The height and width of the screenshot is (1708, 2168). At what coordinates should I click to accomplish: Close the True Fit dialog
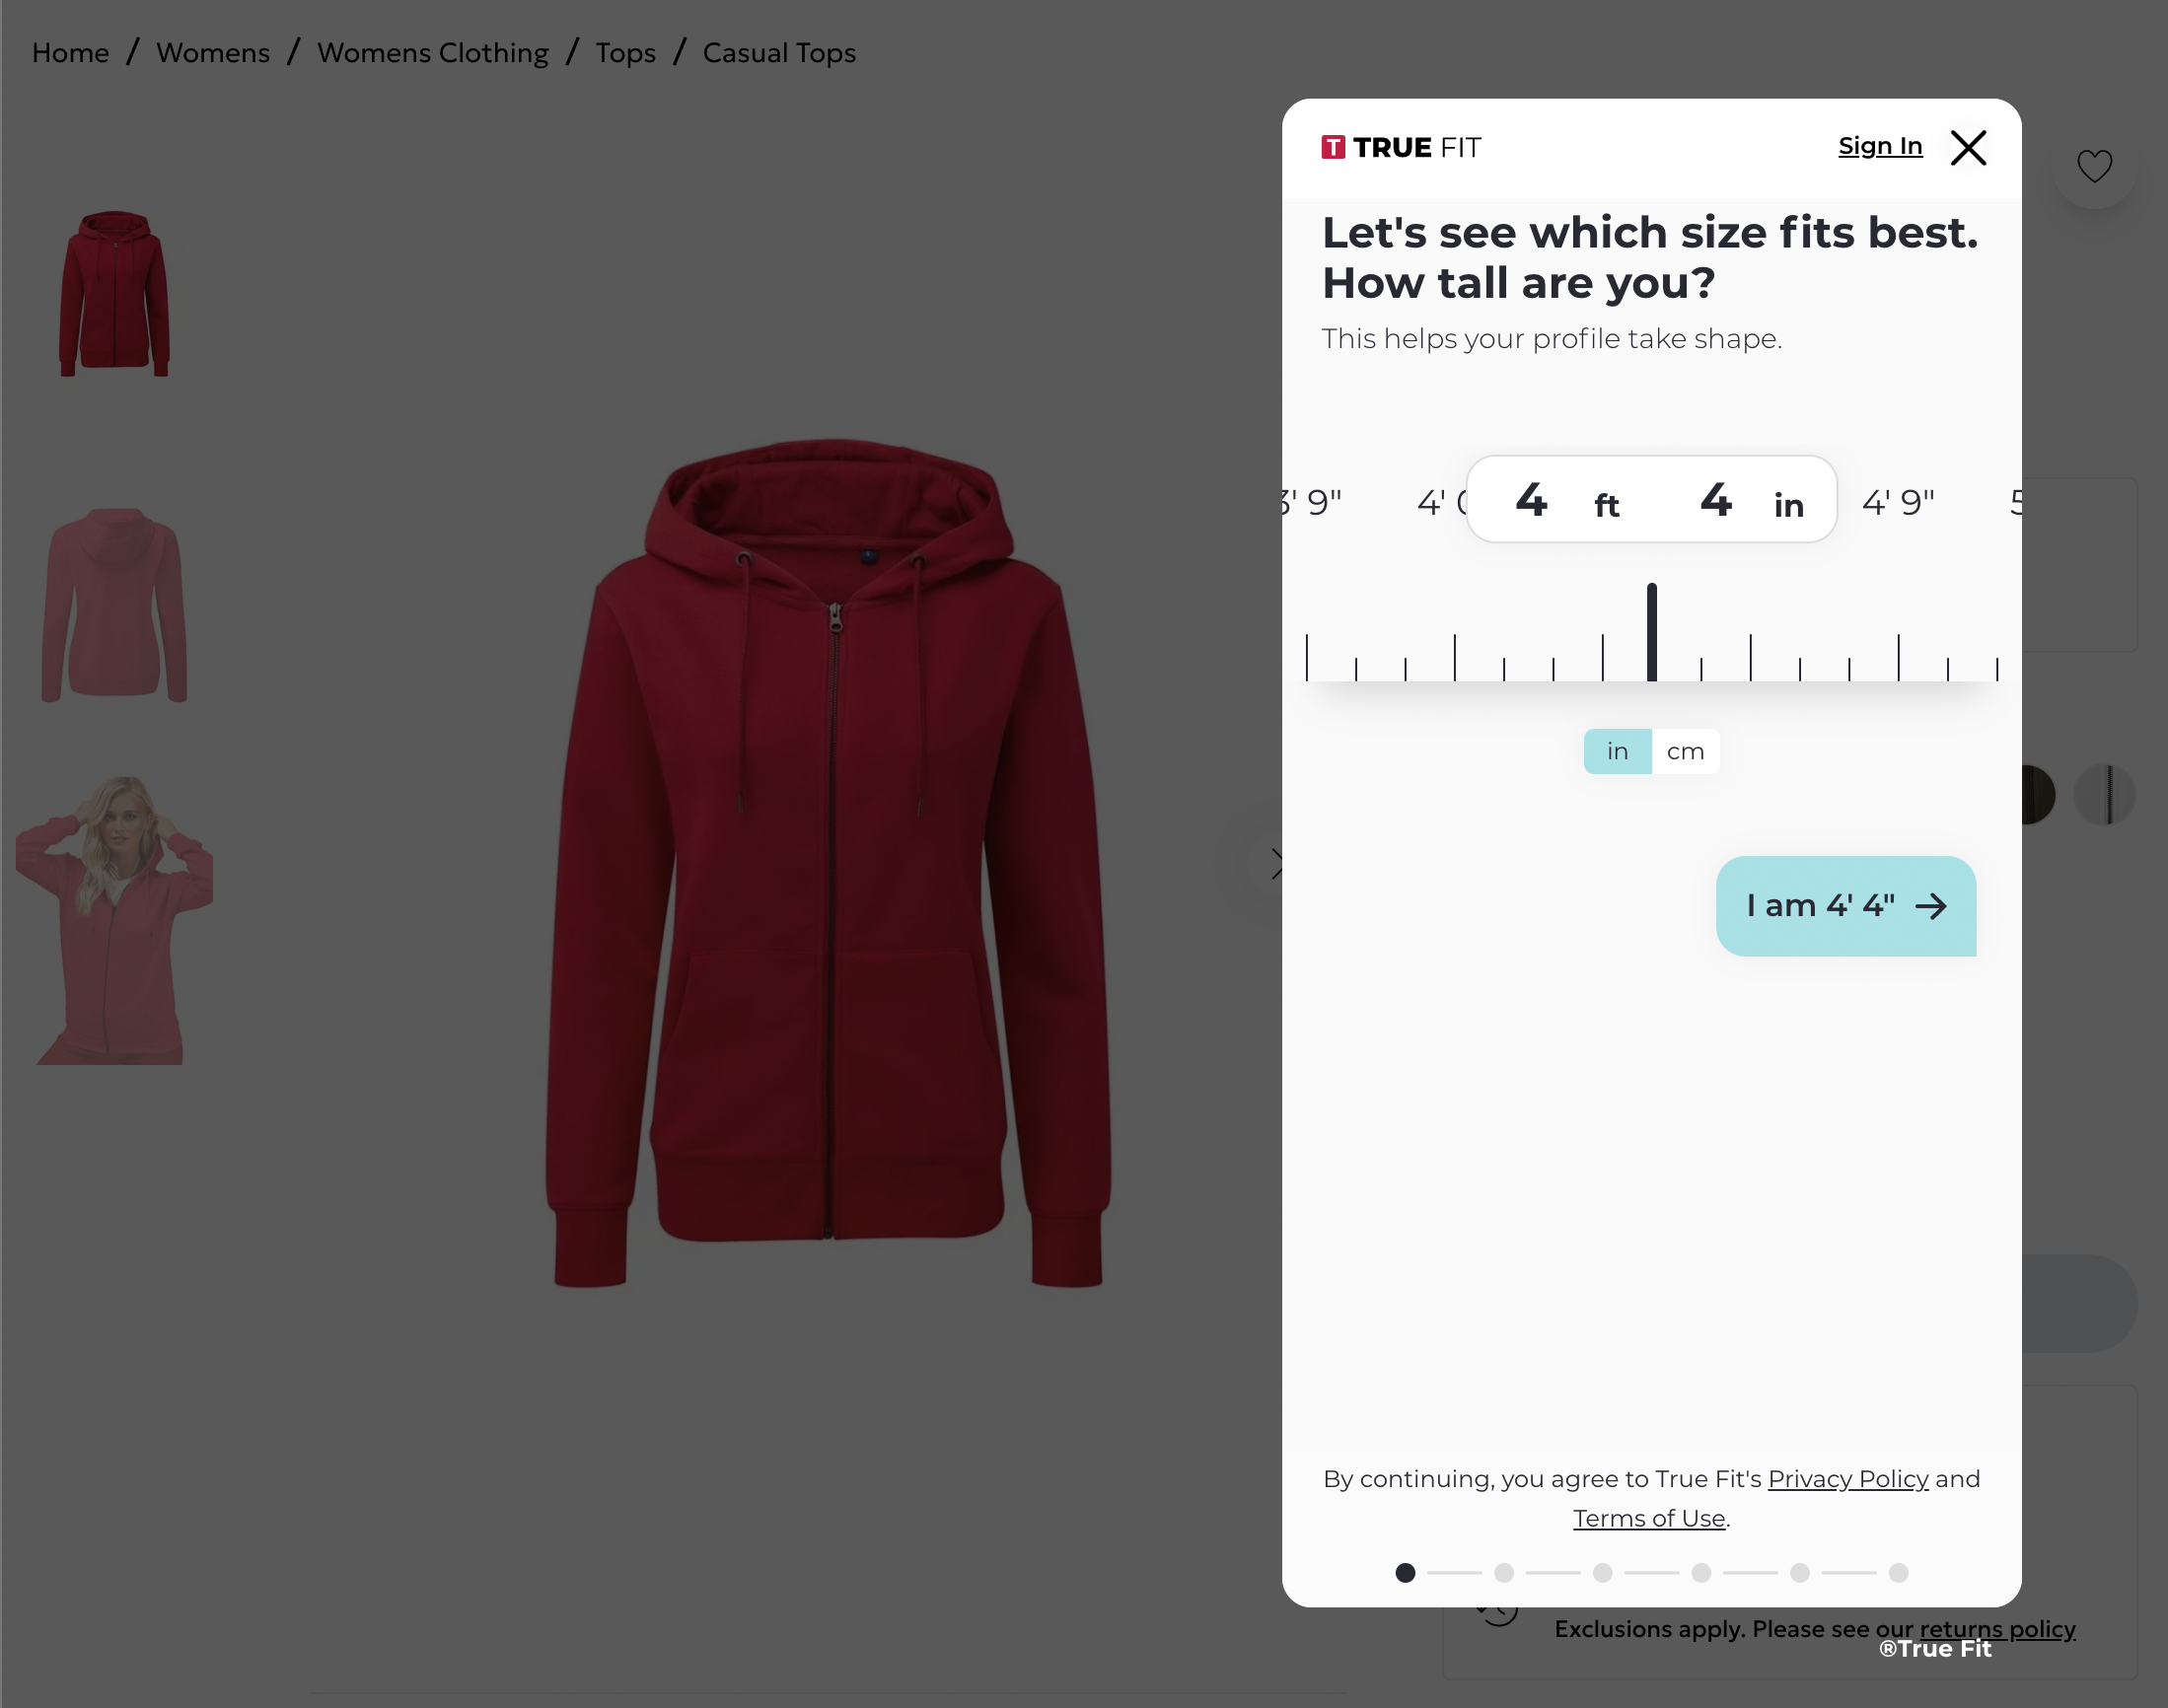point(1968,148)
